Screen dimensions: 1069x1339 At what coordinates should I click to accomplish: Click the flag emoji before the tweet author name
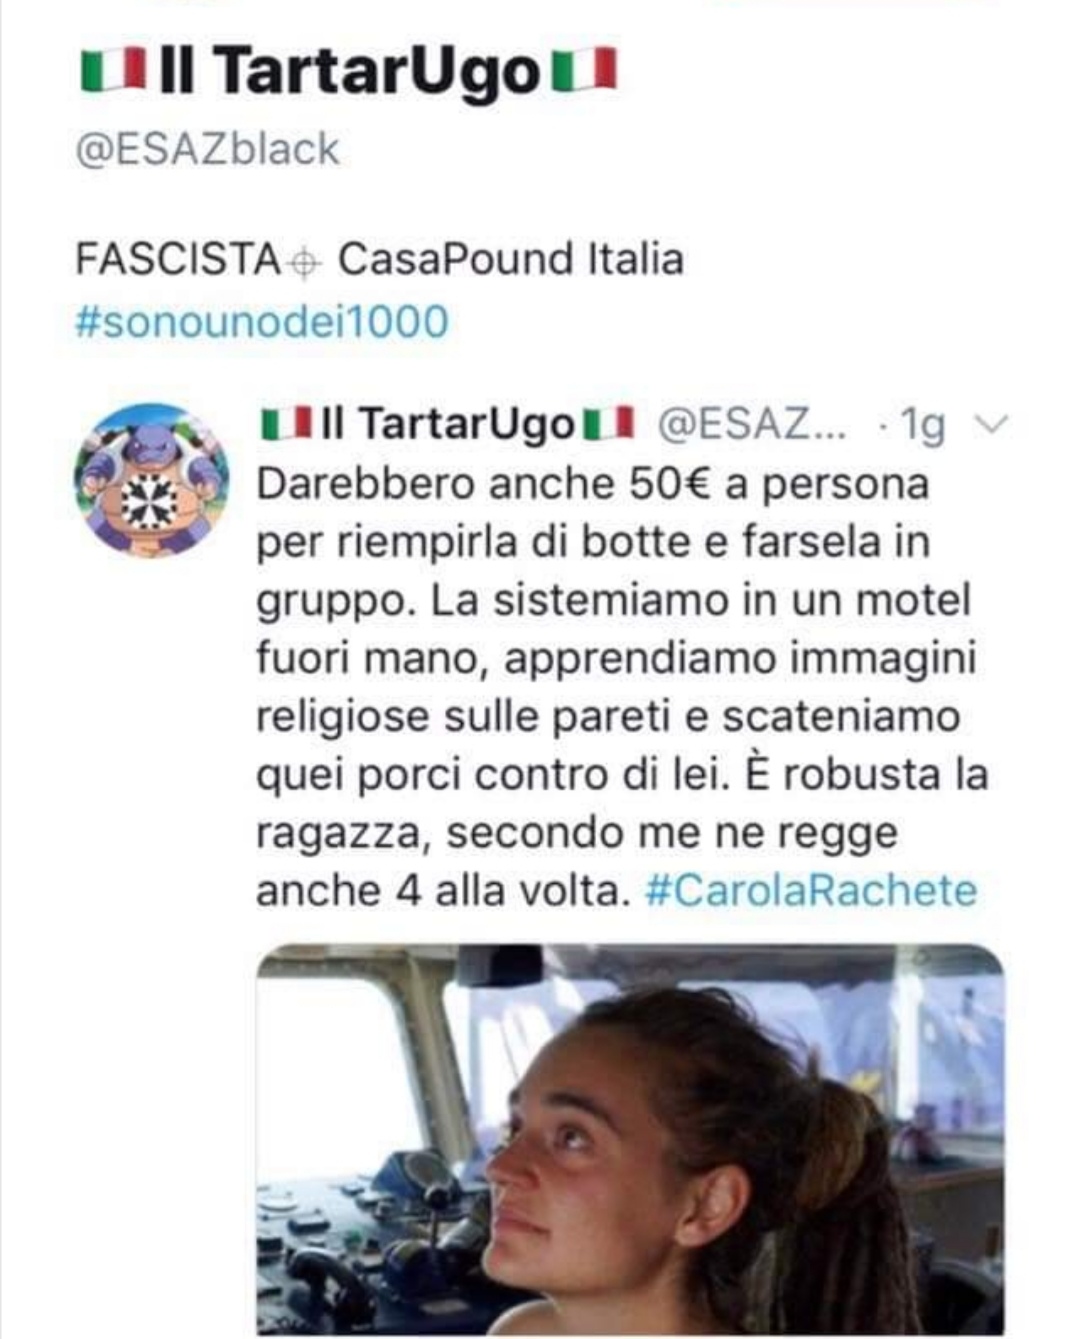point(288,424)
